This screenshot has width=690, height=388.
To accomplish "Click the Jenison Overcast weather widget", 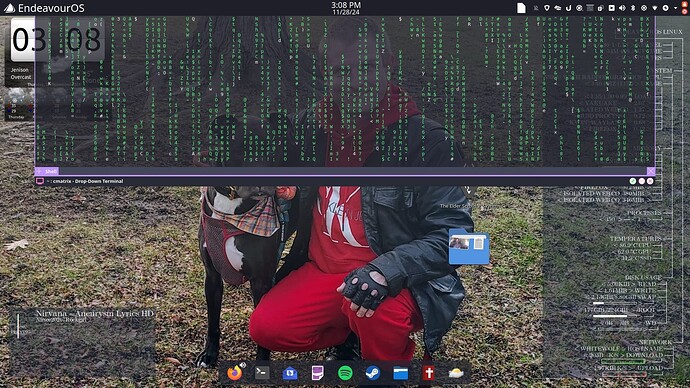I will tap(20, 73).
